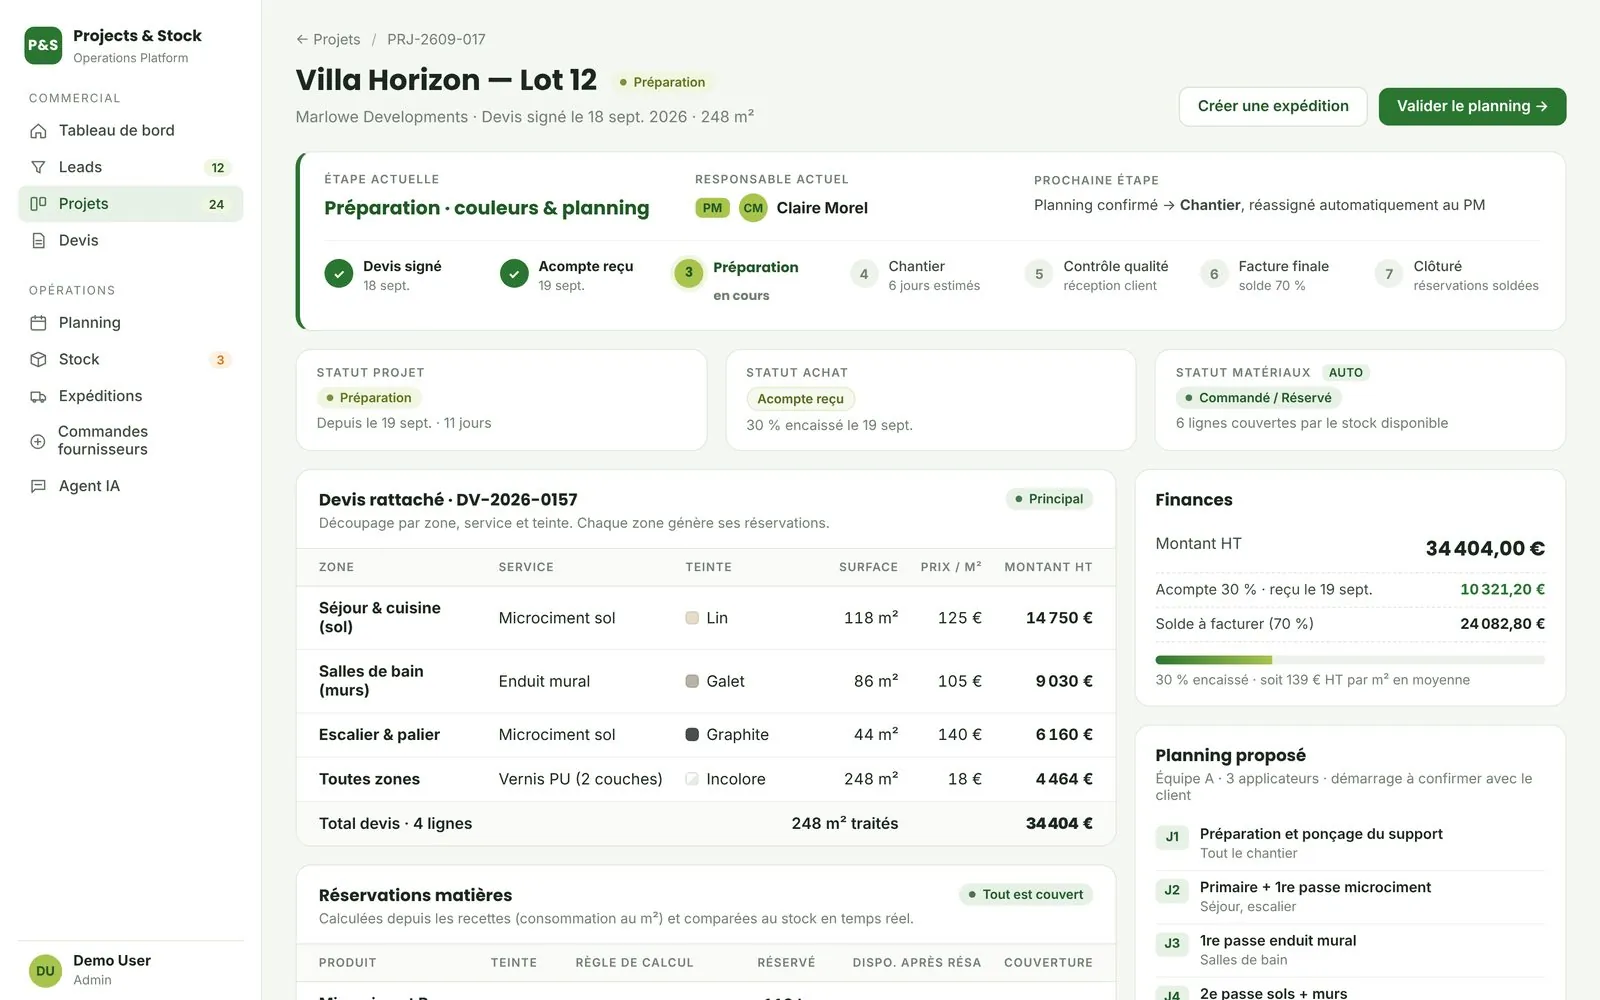Click the Tout est couvert badge
The image size is (1600, 1000).
pos(1025,894)
